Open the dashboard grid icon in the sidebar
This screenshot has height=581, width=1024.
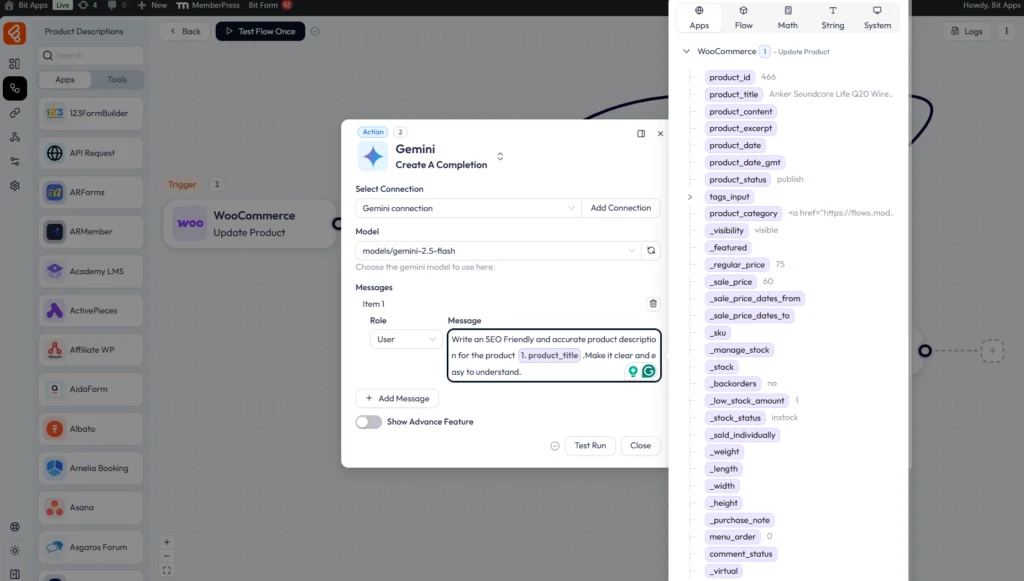pos(14,64)
